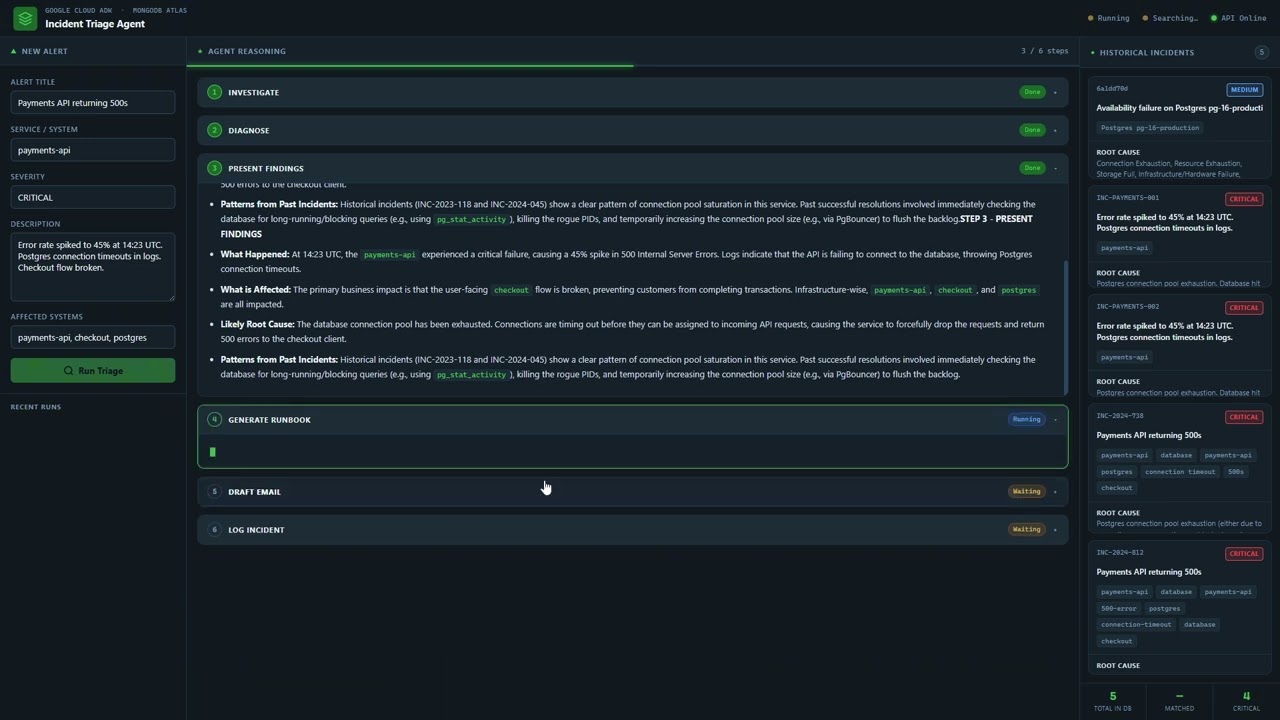Click the Severity field showing CRITICAL
This screenshot has width=1280, height=720.
pyautogui.click(x=93, y=197)
